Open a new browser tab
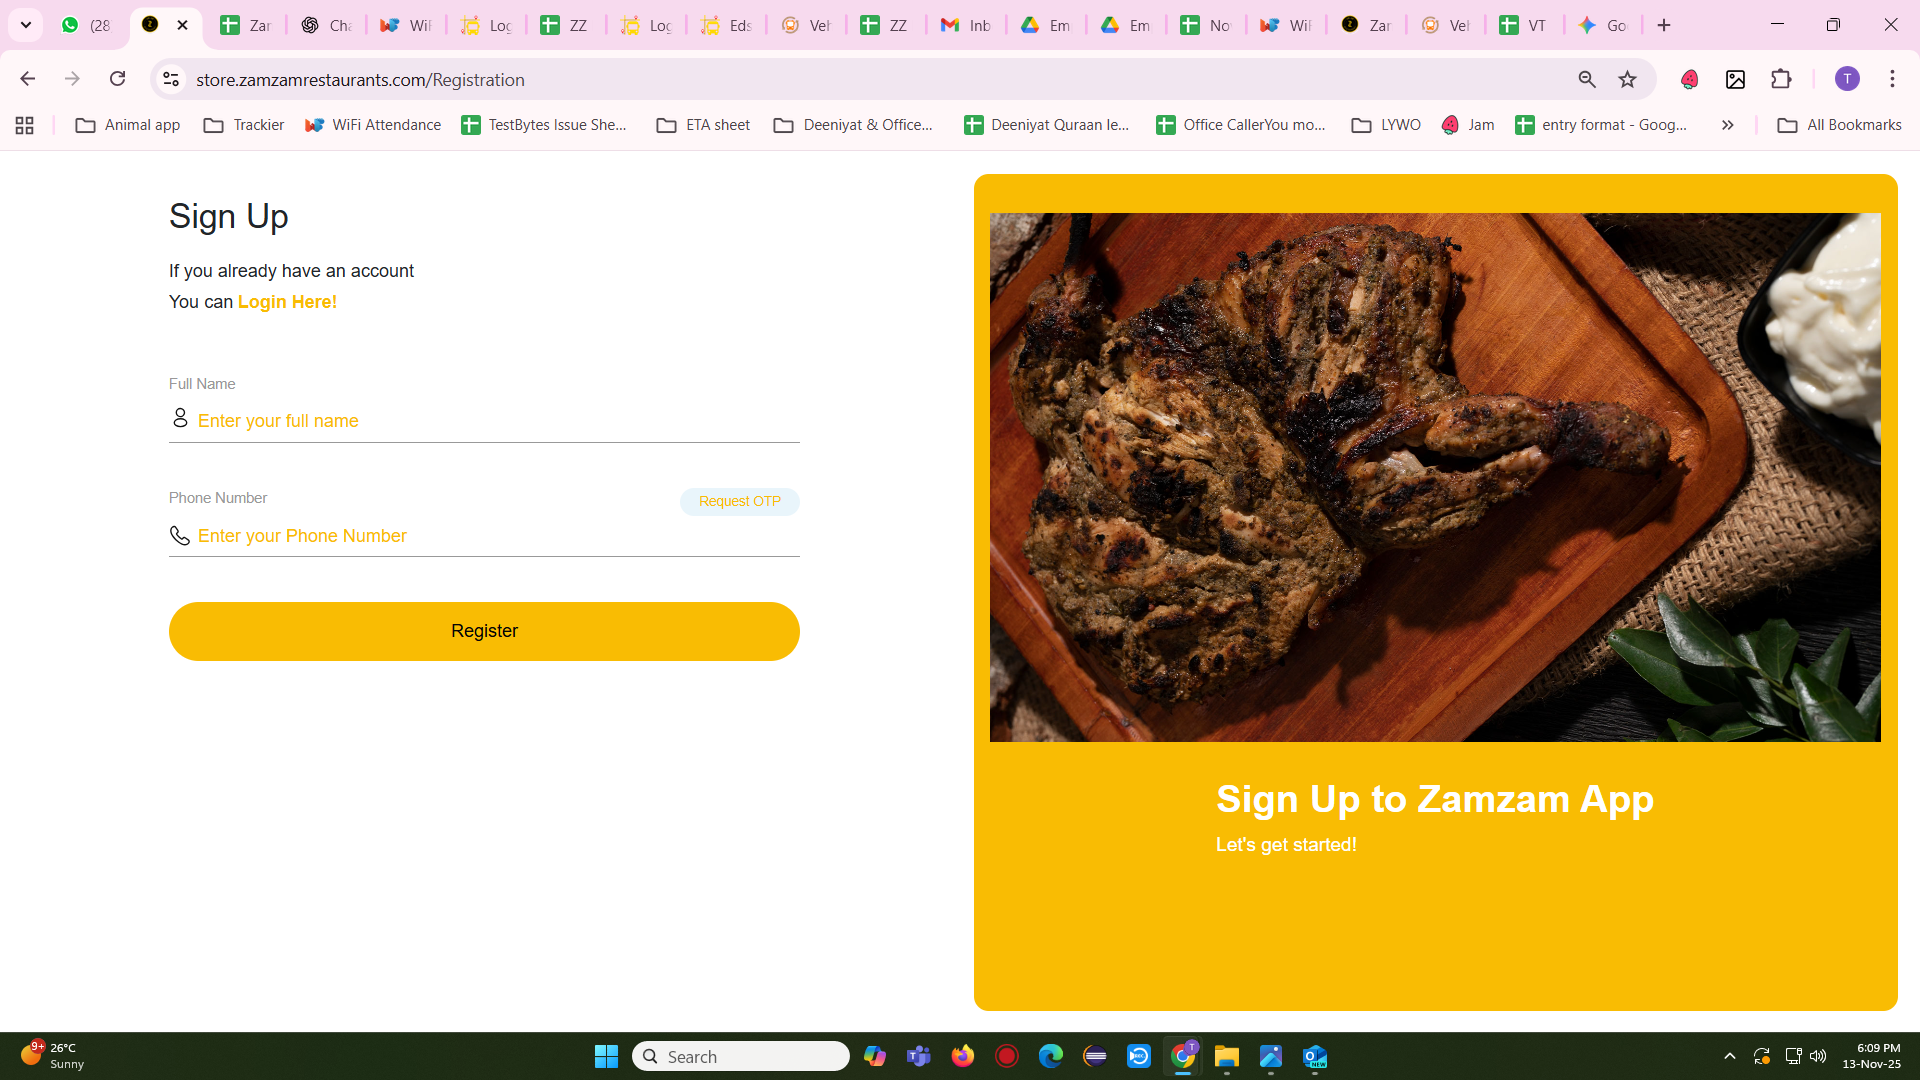 pos(1664,25)
